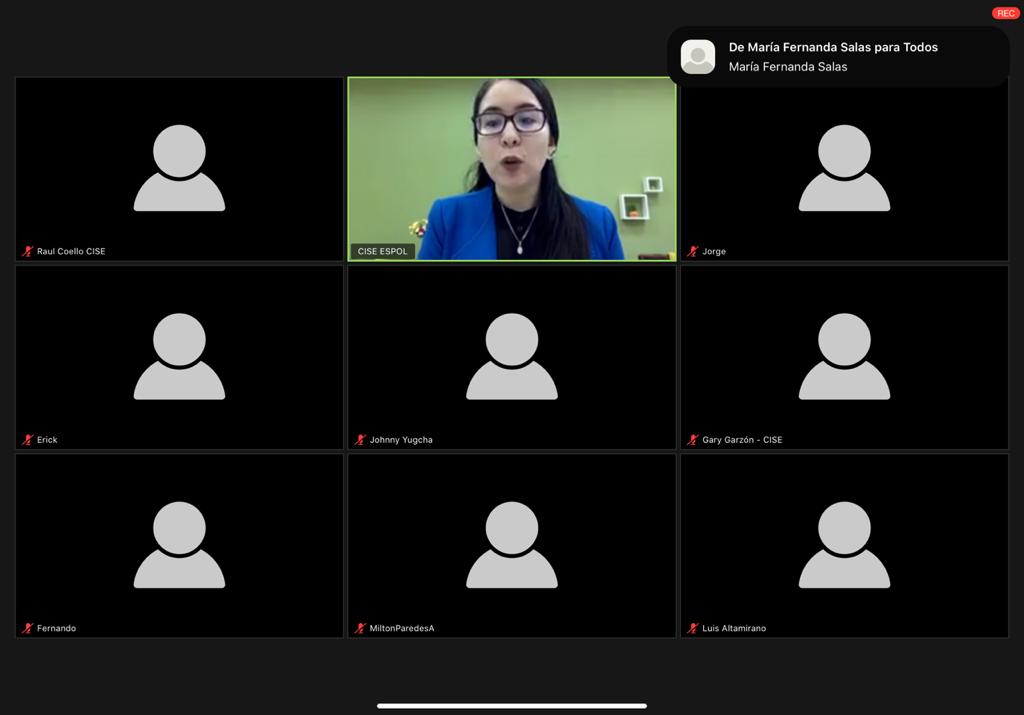Image resolution: width=1024 pixels, height=715 pixels.
Task: Click the muted microphone icon beside Gary Garzón - CISE
Action: (693, 440)
